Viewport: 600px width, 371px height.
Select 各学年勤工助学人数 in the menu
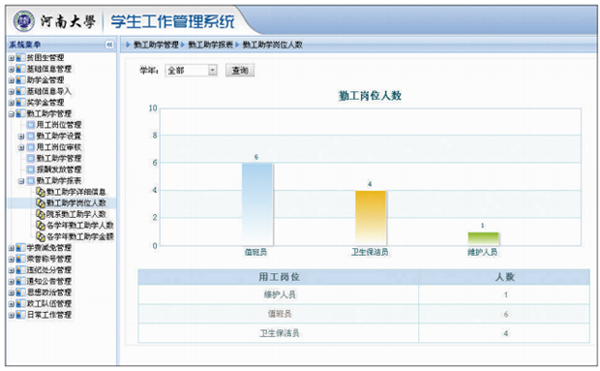80,225
